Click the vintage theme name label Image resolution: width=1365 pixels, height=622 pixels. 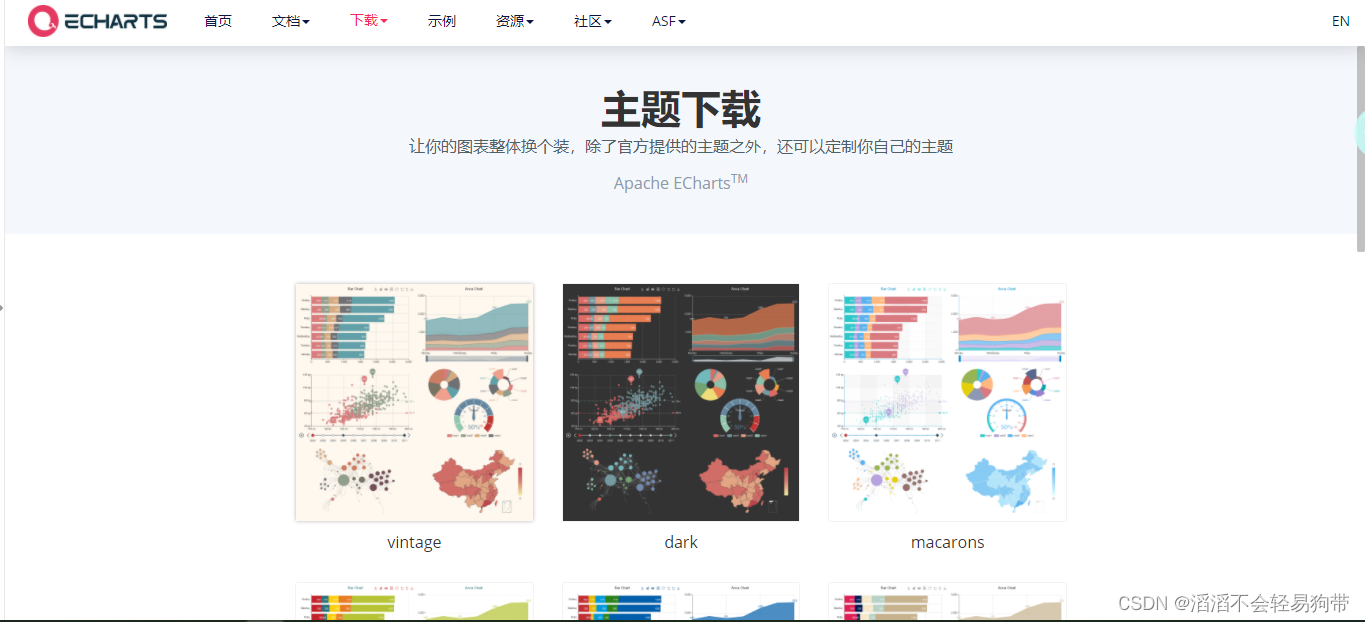coord(414,542)
